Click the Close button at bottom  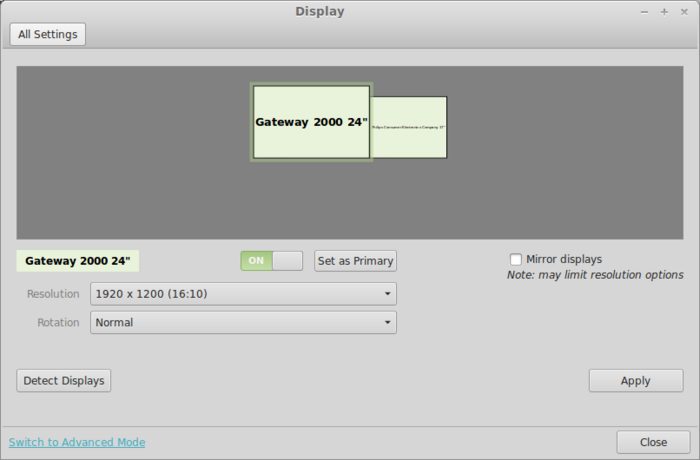[x=654, y=442]
